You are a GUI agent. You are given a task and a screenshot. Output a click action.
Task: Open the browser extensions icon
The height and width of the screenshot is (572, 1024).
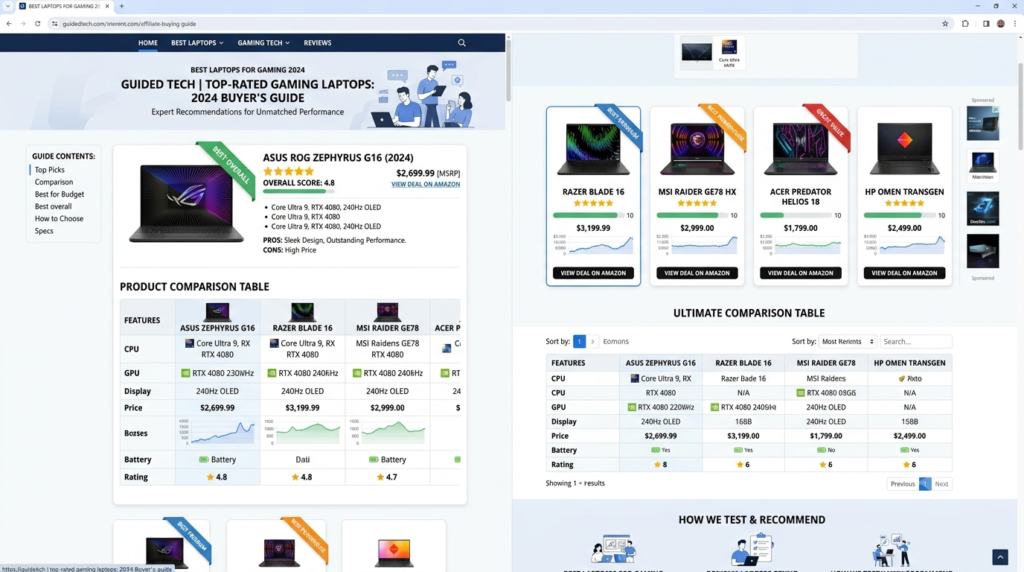click(x=965, y=24)
